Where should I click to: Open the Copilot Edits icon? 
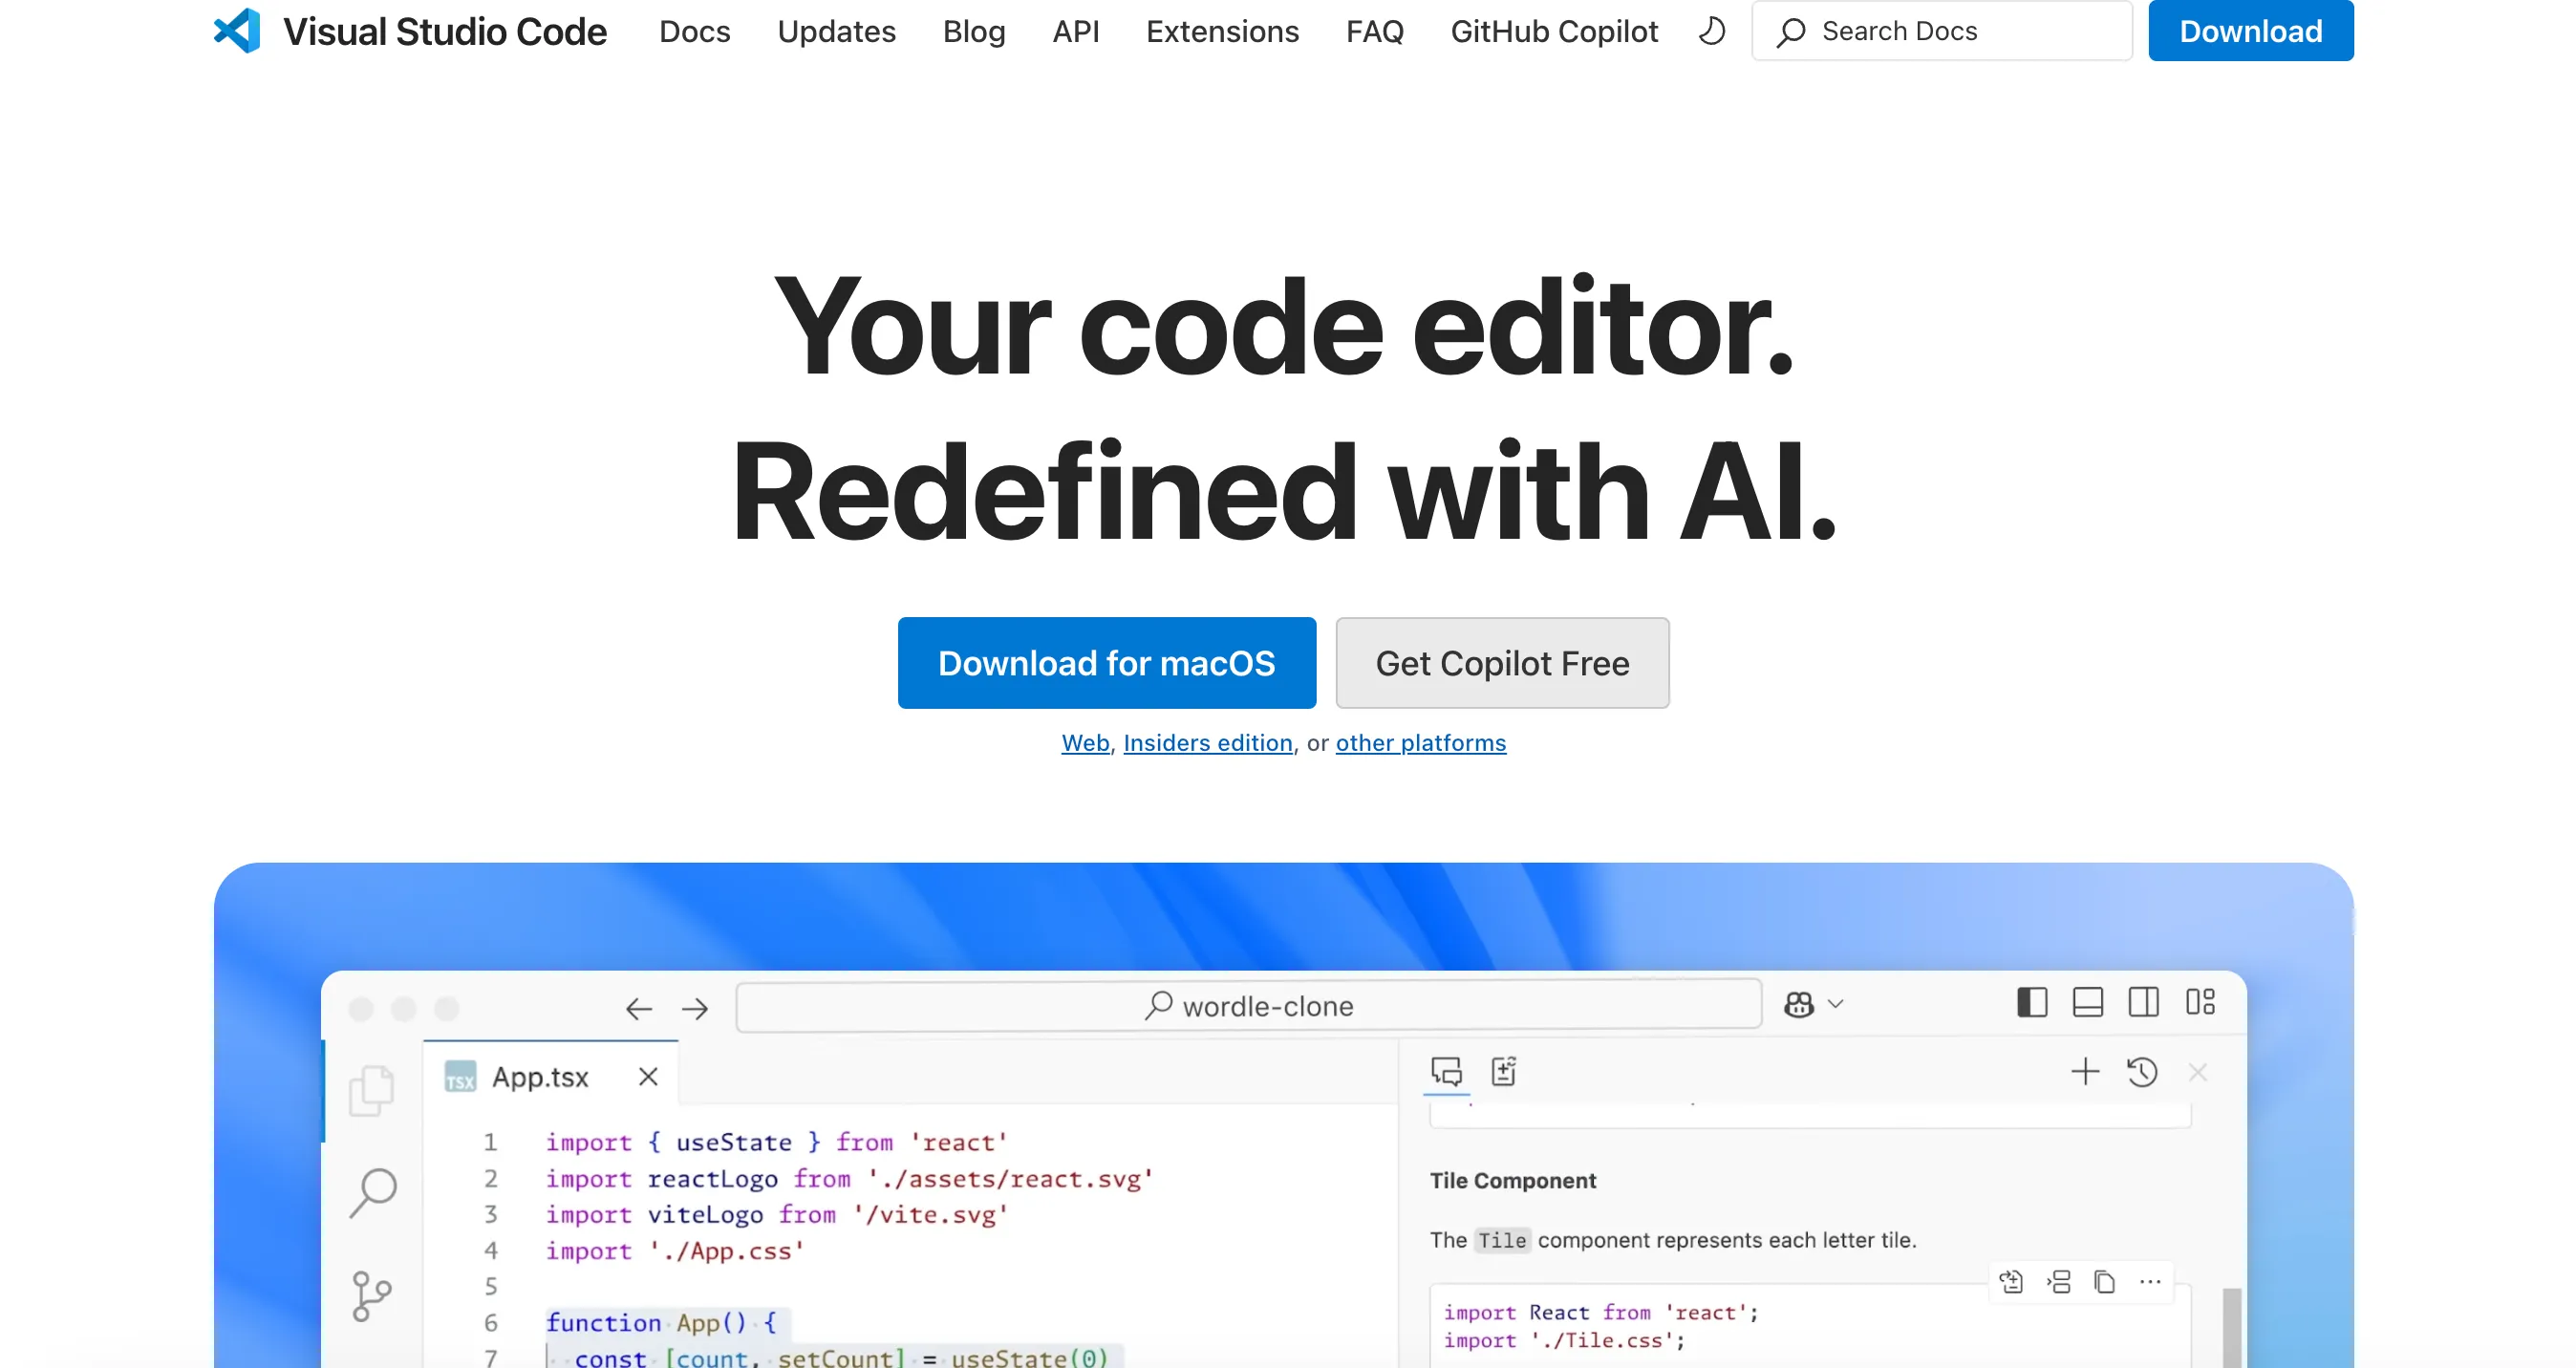click(1504, 1072)
